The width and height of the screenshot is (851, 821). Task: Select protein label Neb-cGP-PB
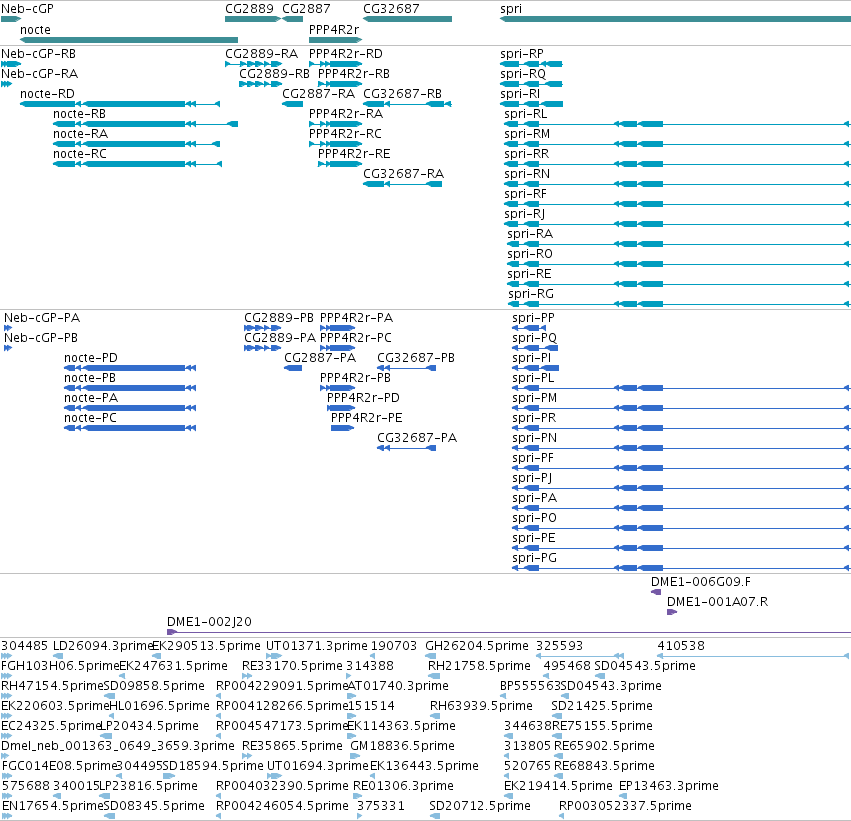click(41, 338)
